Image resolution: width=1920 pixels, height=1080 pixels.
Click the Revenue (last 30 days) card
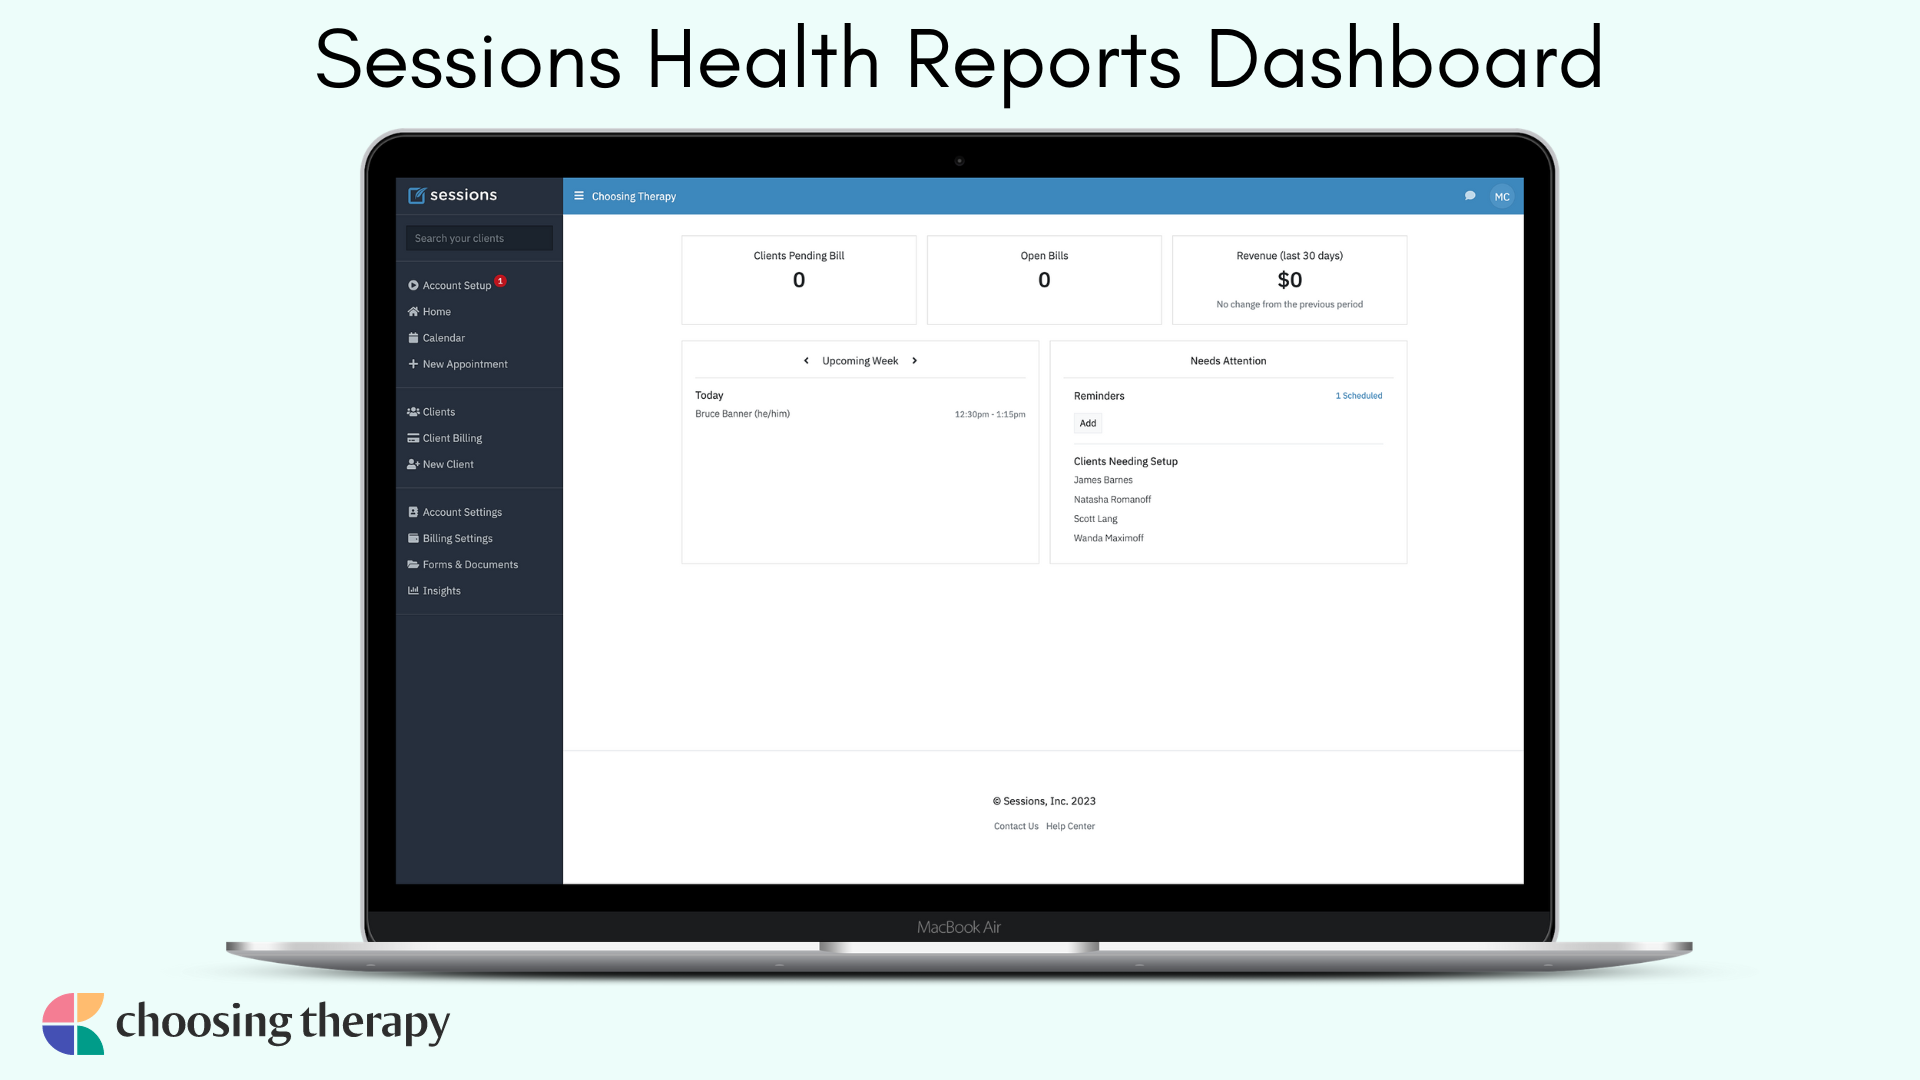[1289, 280]
